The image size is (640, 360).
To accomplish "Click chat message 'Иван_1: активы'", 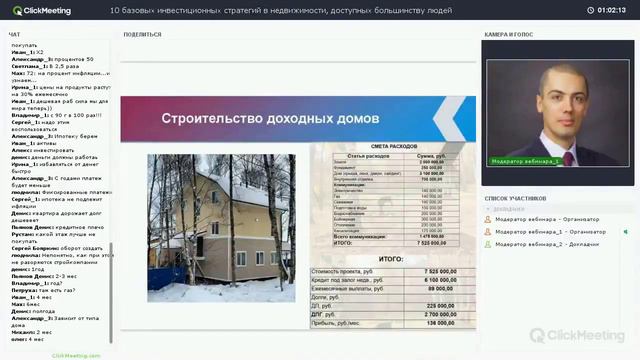I will point(34,143).
